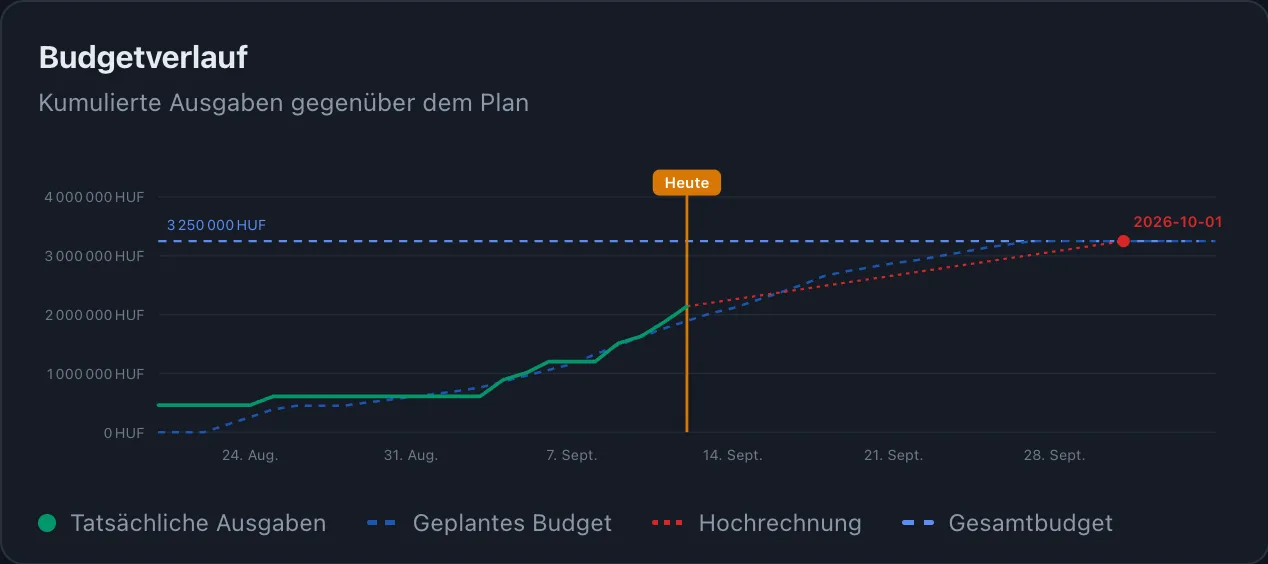This screenshot has height=564, width=1268.
Task: Click the orange Heute marker label
Action: (x=687, y=183)
